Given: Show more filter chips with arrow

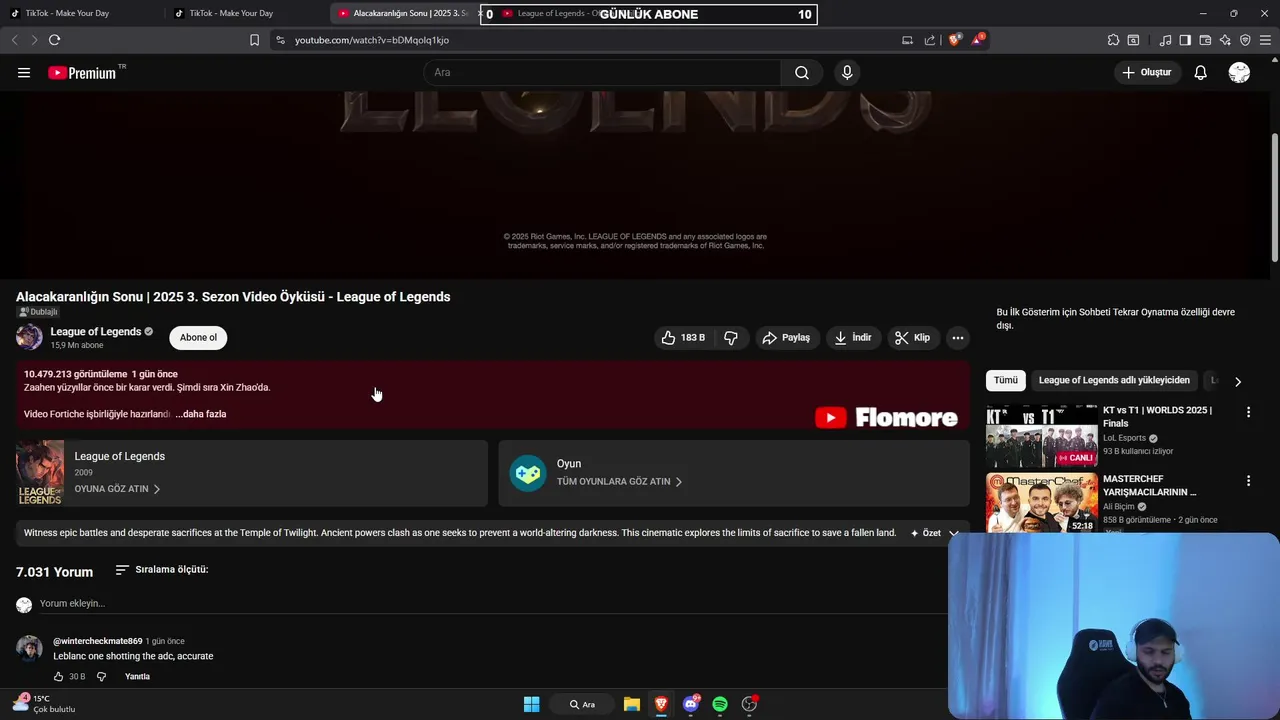Looking at the screenshot, I should coord(1238,381).
